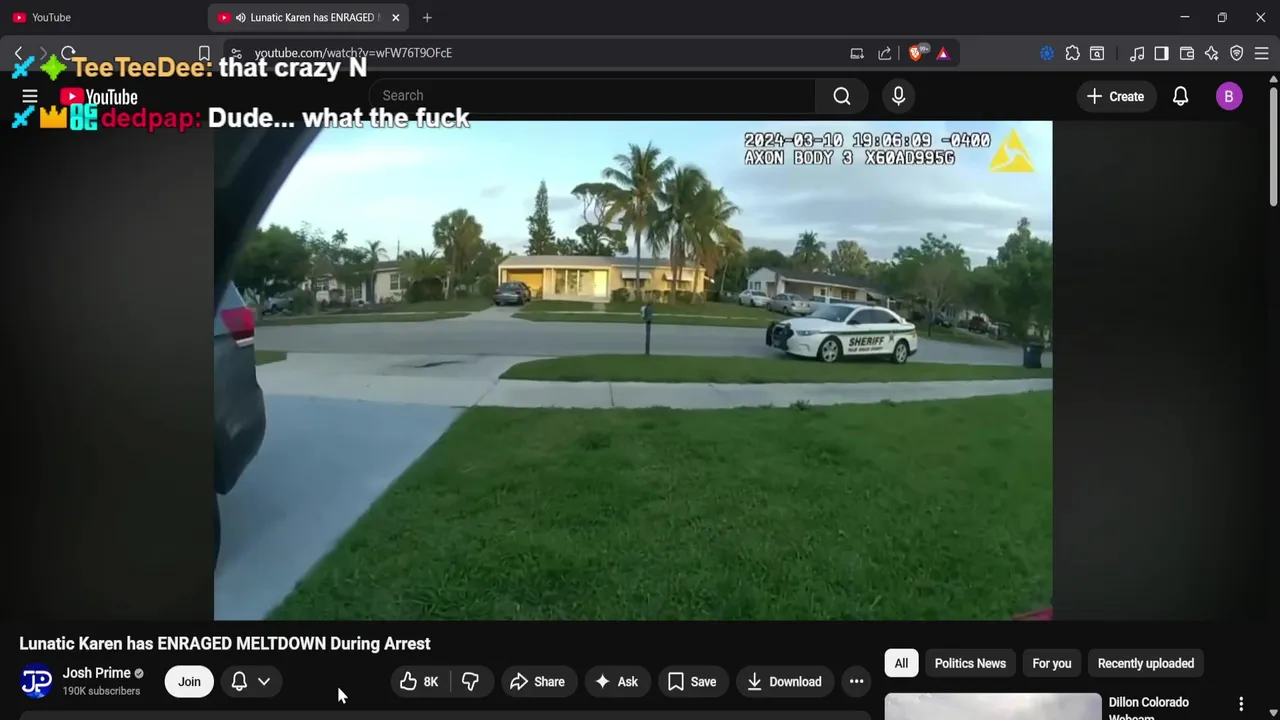
Task: Click the install/cast icon in the address bar
Action: [857, 53]
